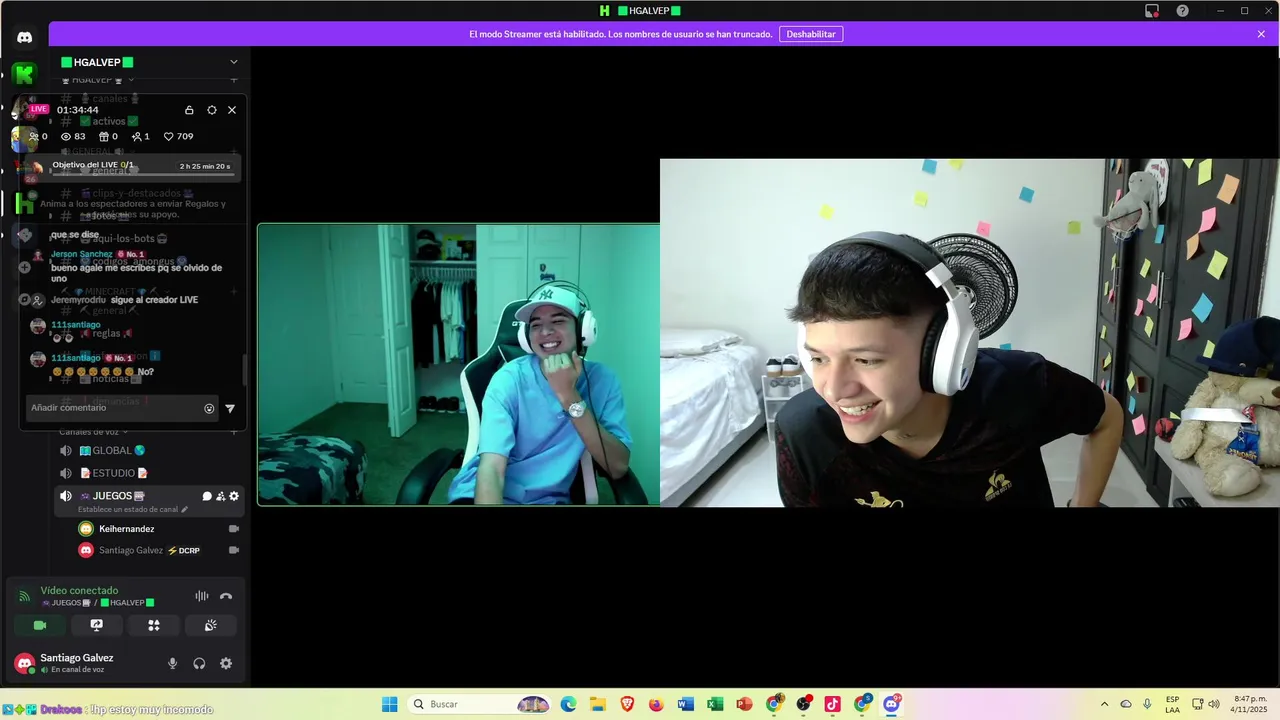Select the green K server icon
Viewport: 1280px width, 720px height.
[x=24, y=74]
